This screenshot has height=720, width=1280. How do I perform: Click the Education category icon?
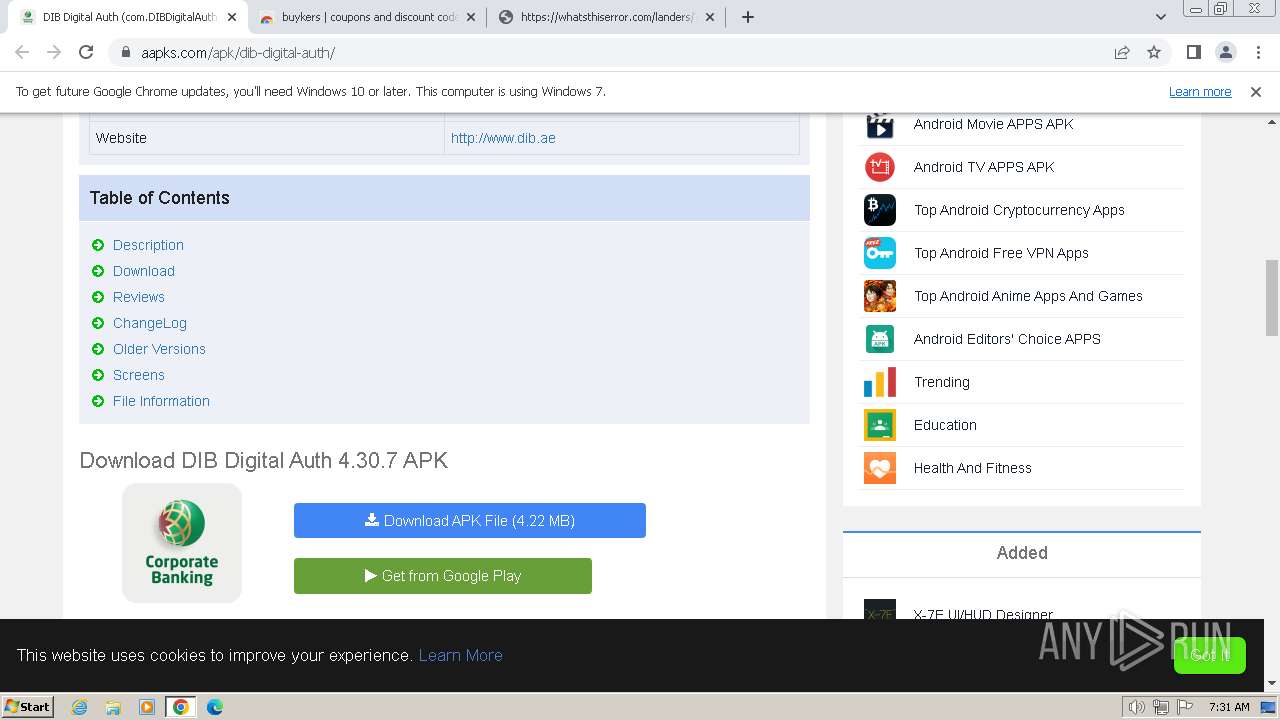pyautogui.click(x=879, y=425)
